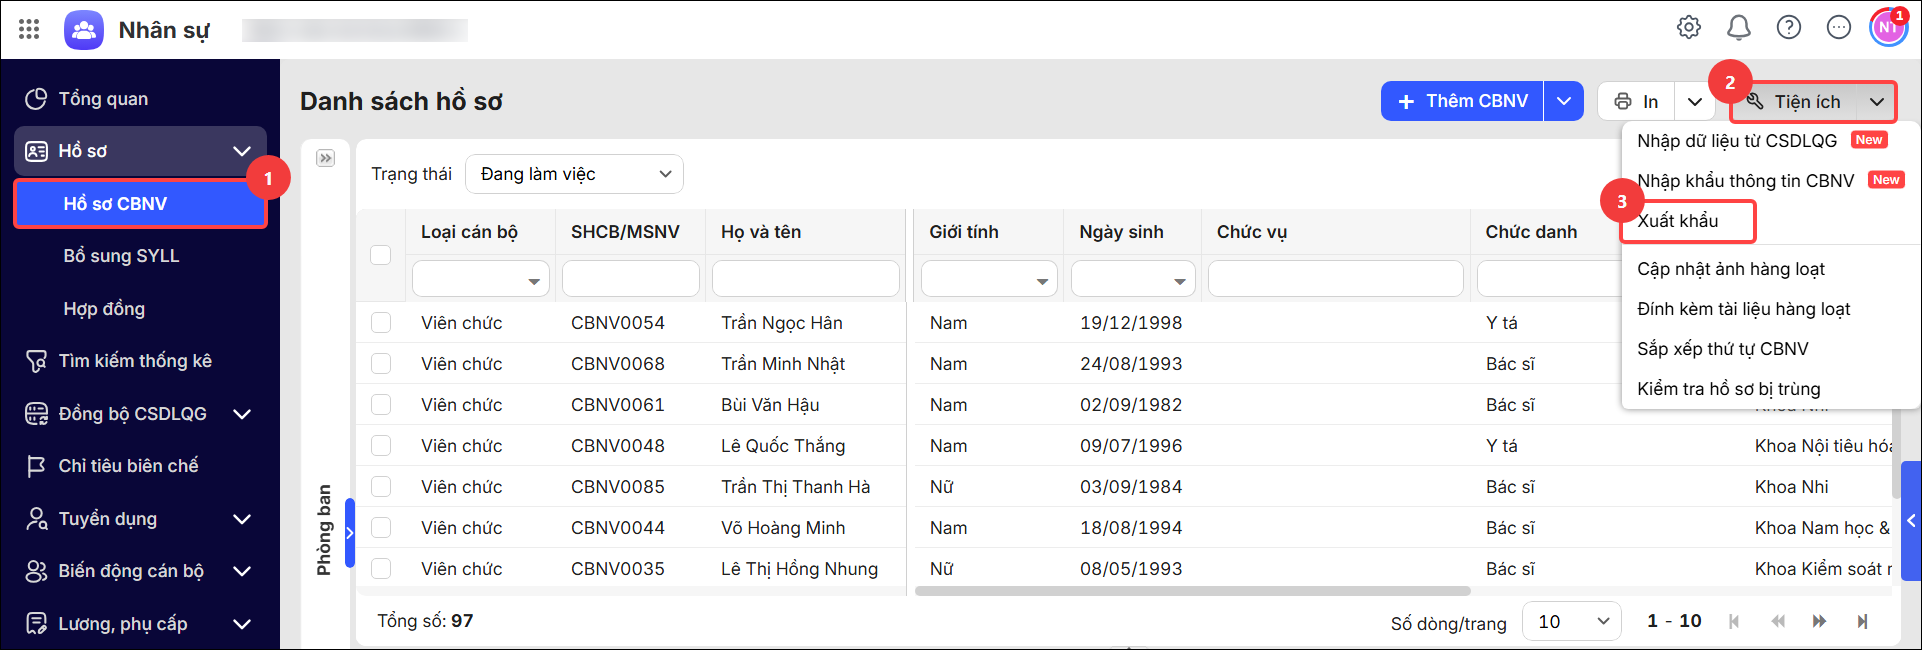Image resolution: width=1922 pixels, height=650 pixels.
Task: Open settings gear icon
Action: (1689, 27)
